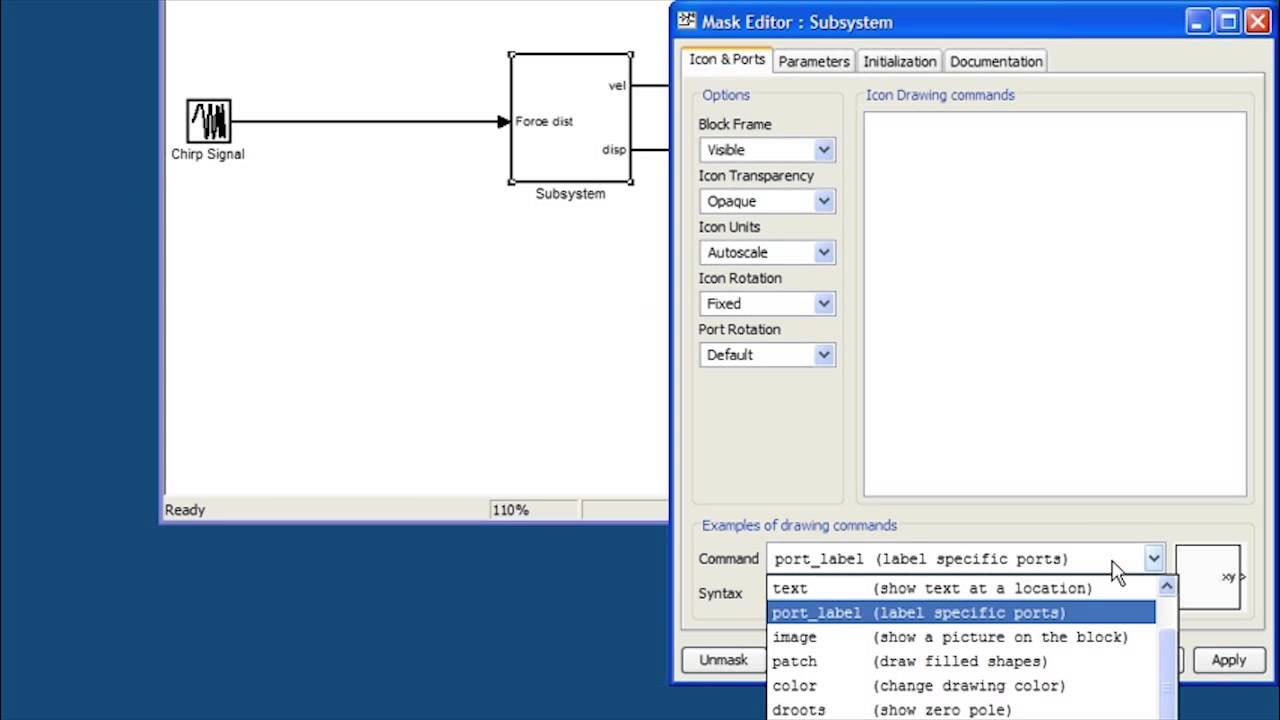Click the 'Subsystem' block name label
Screen dimensions: 1280x720
tap(570, 194)
